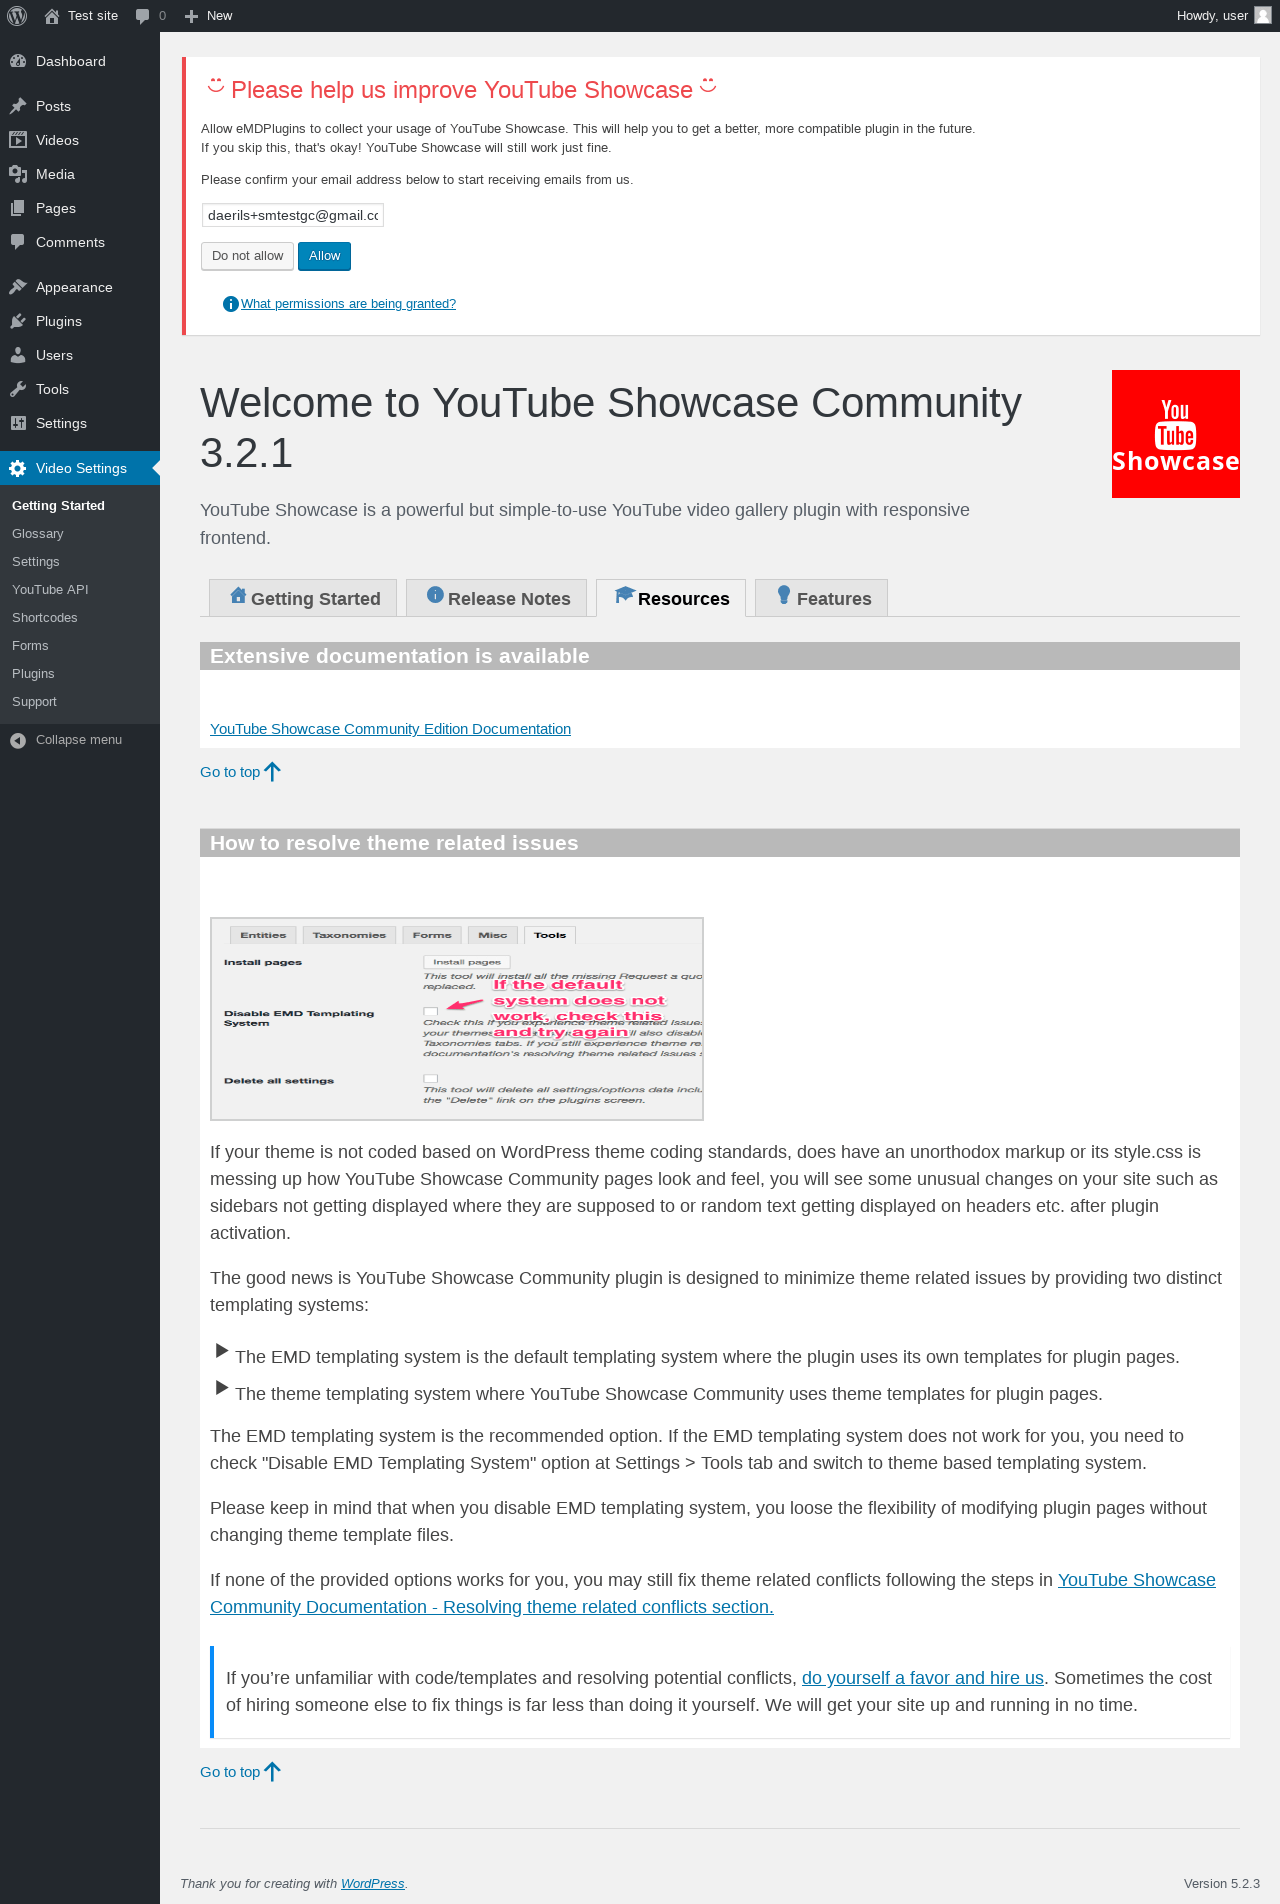This screenshot has width=1280, height=1904.
Task: Click the Plugins plug icon
Action: pos(18,321)
